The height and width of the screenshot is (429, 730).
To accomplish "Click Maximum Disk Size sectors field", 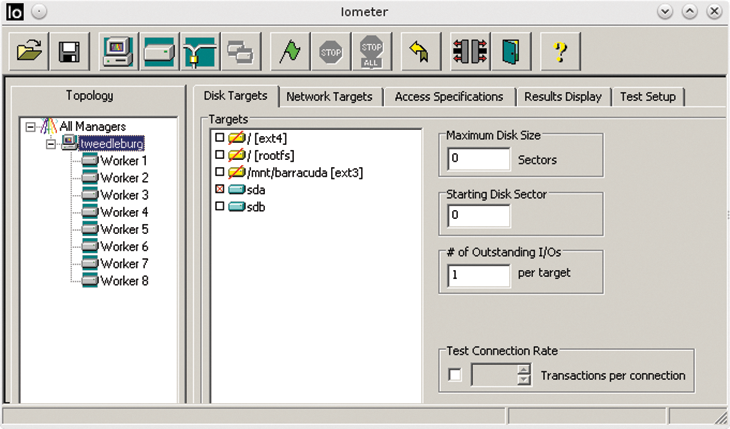I will 479,159.
